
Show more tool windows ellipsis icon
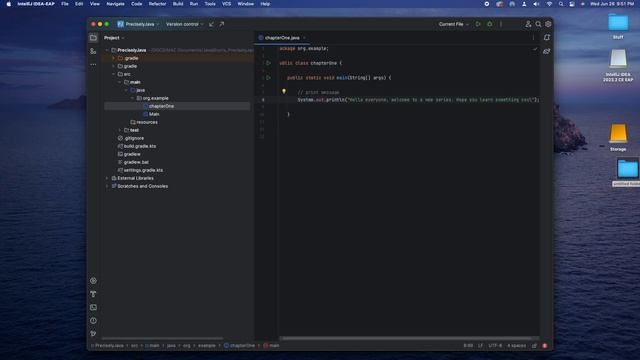click(93, 64)
